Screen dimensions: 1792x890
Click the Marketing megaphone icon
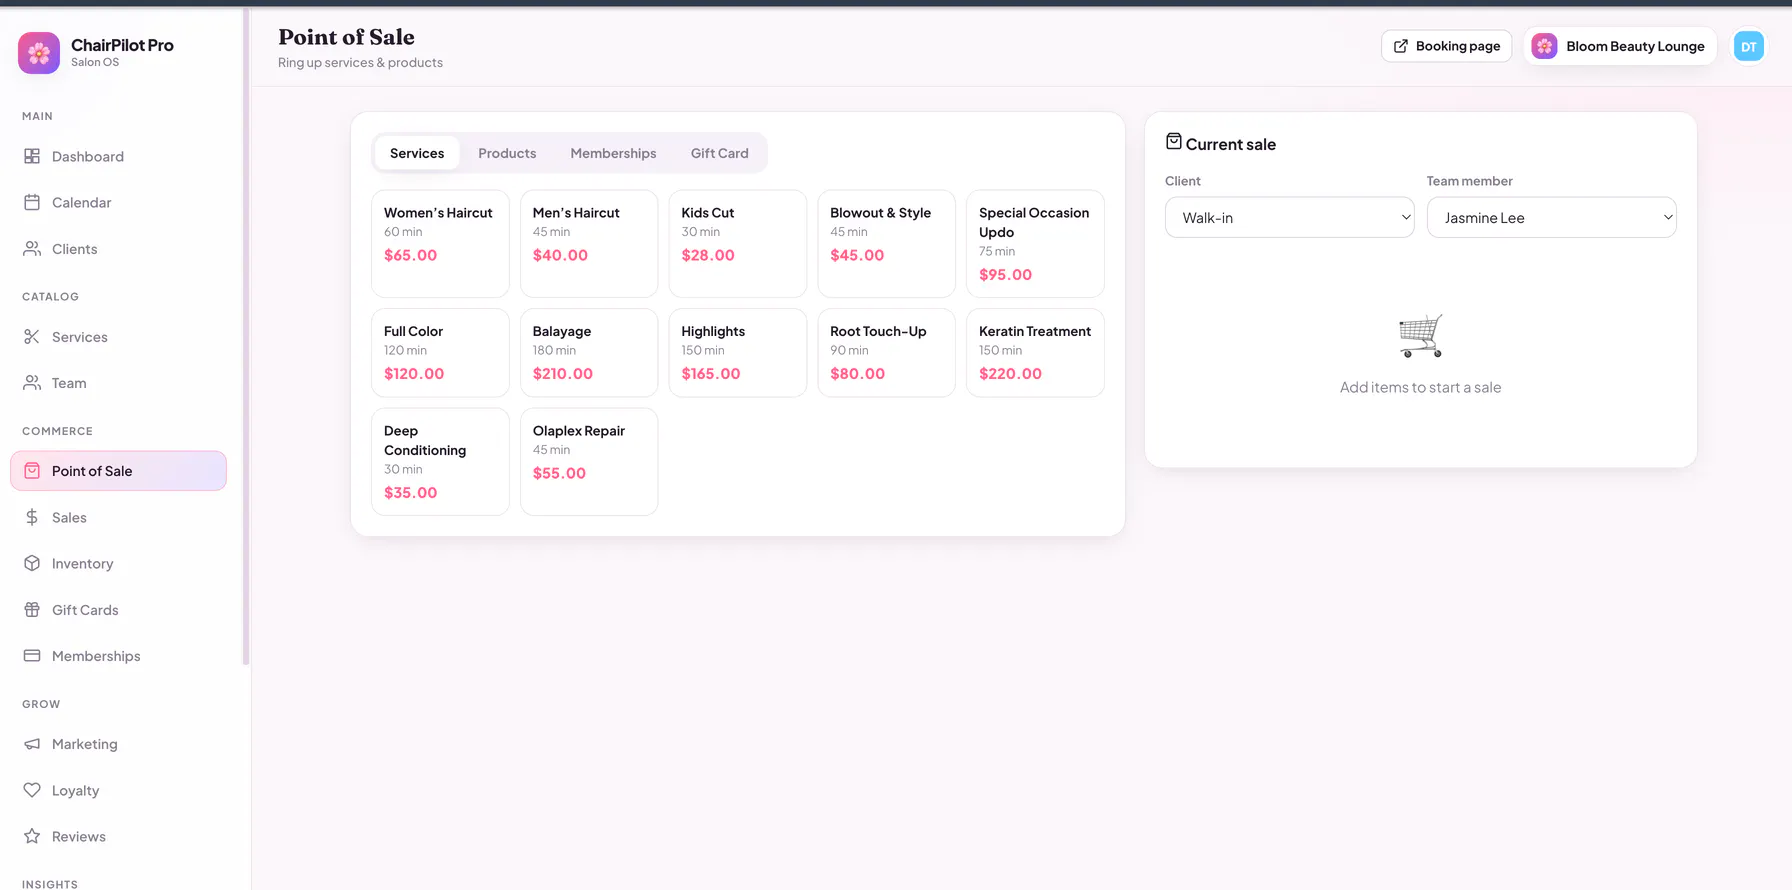(x=32, y=744)
